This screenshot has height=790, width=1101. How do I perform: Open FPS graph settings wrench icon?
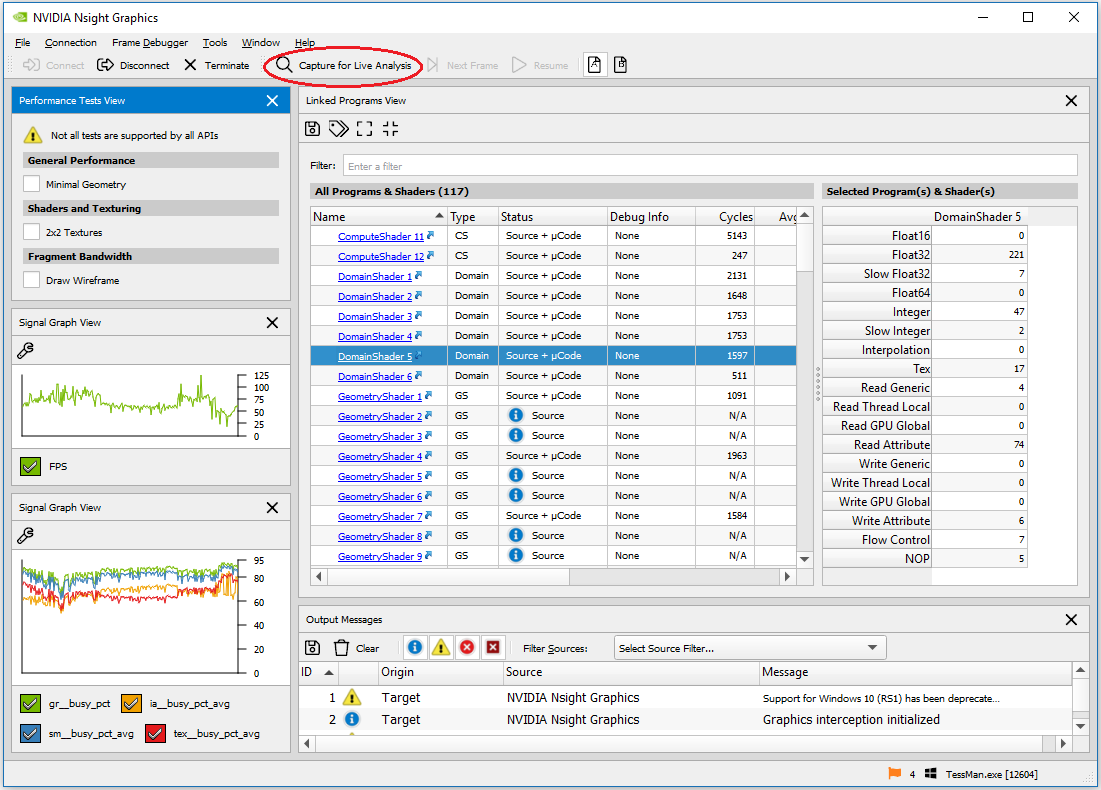[x=27, y=350]
